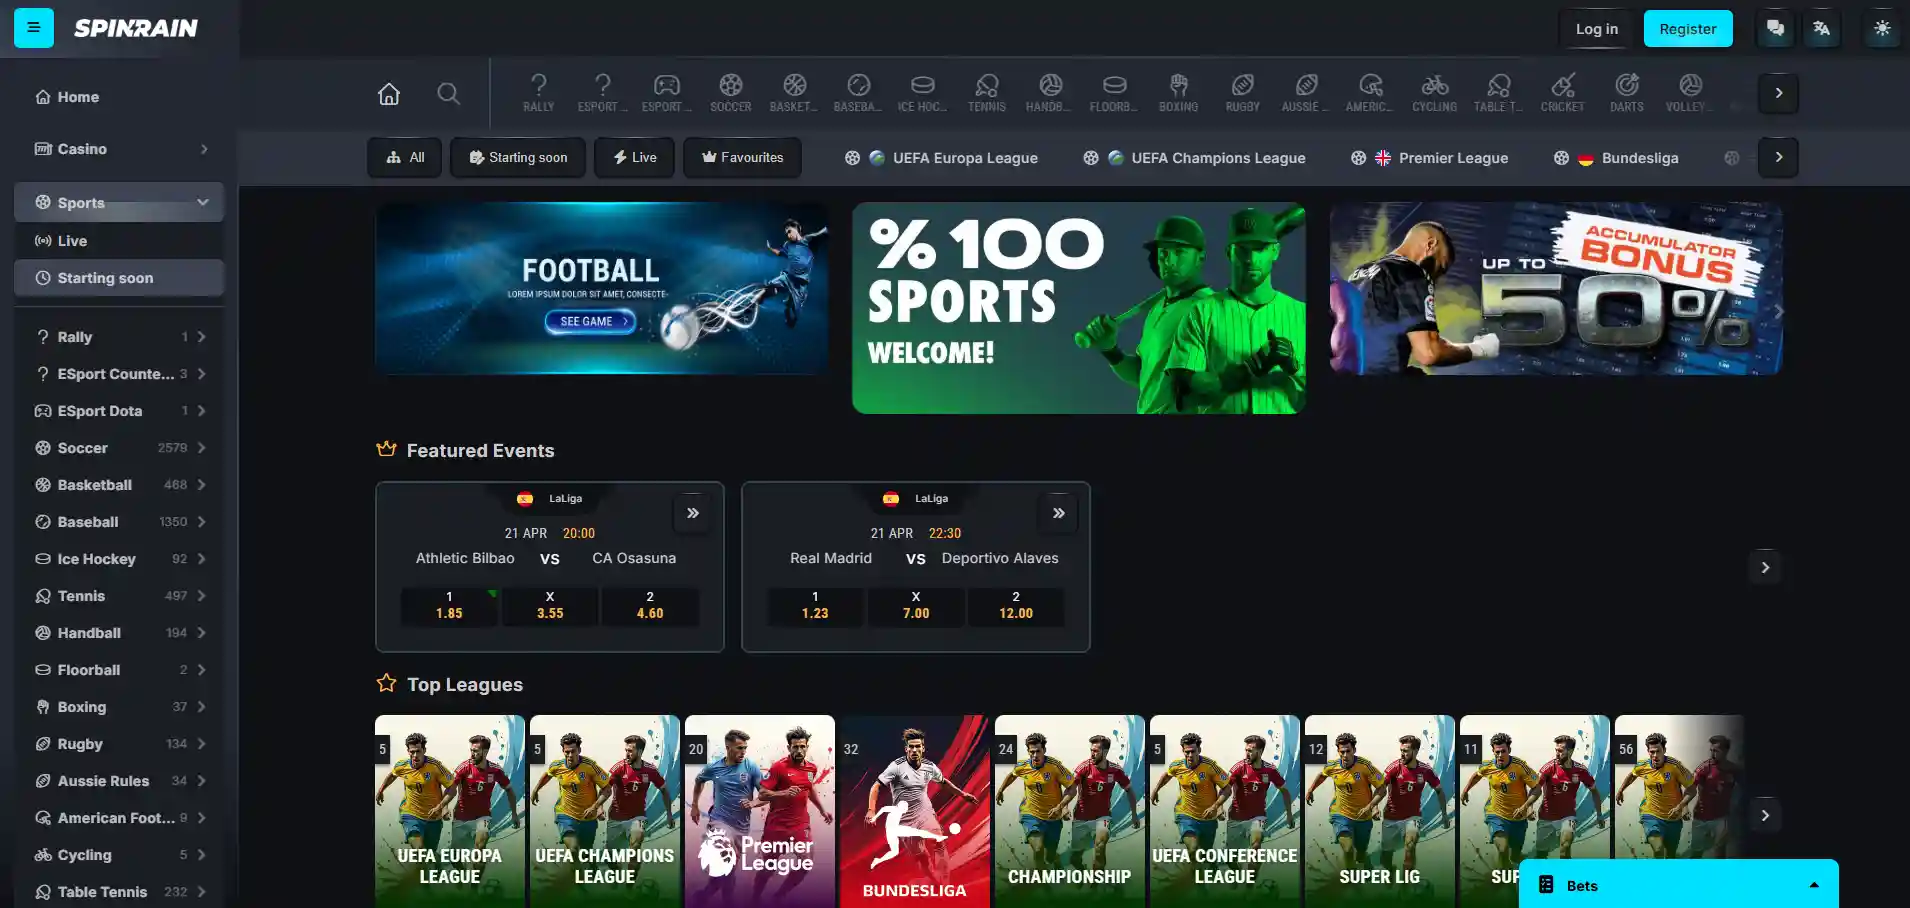The height and width of the screenshot is (908, 1910).
Task: Select the Favourites filter tab
Action: click(x=742, y=157)
